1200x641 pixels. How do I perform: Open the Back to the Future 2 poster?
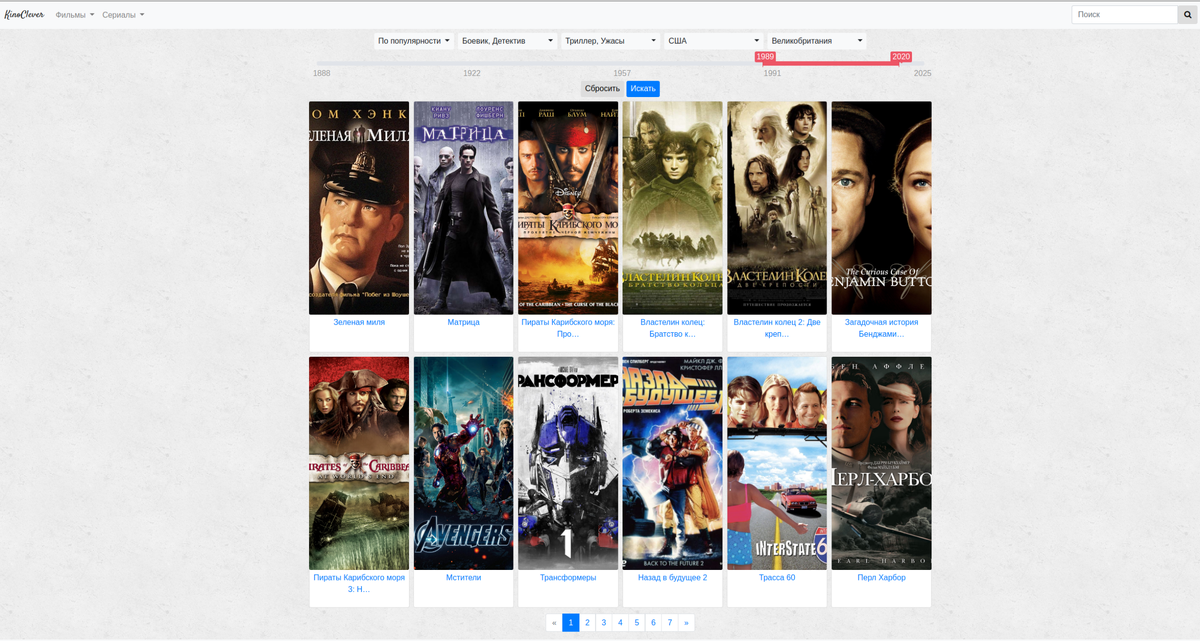coord(672,463)
